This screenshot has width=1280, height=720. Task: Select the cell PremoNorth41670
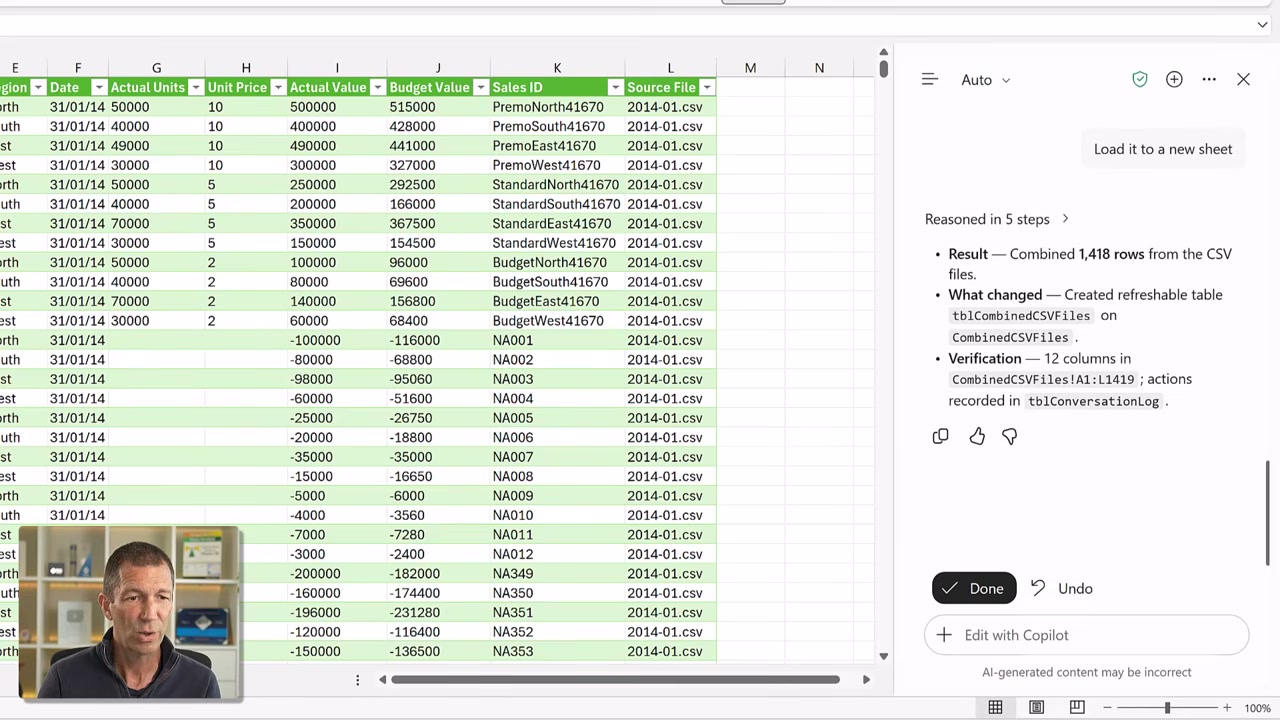pyautogui.click(x=557, y=107)
